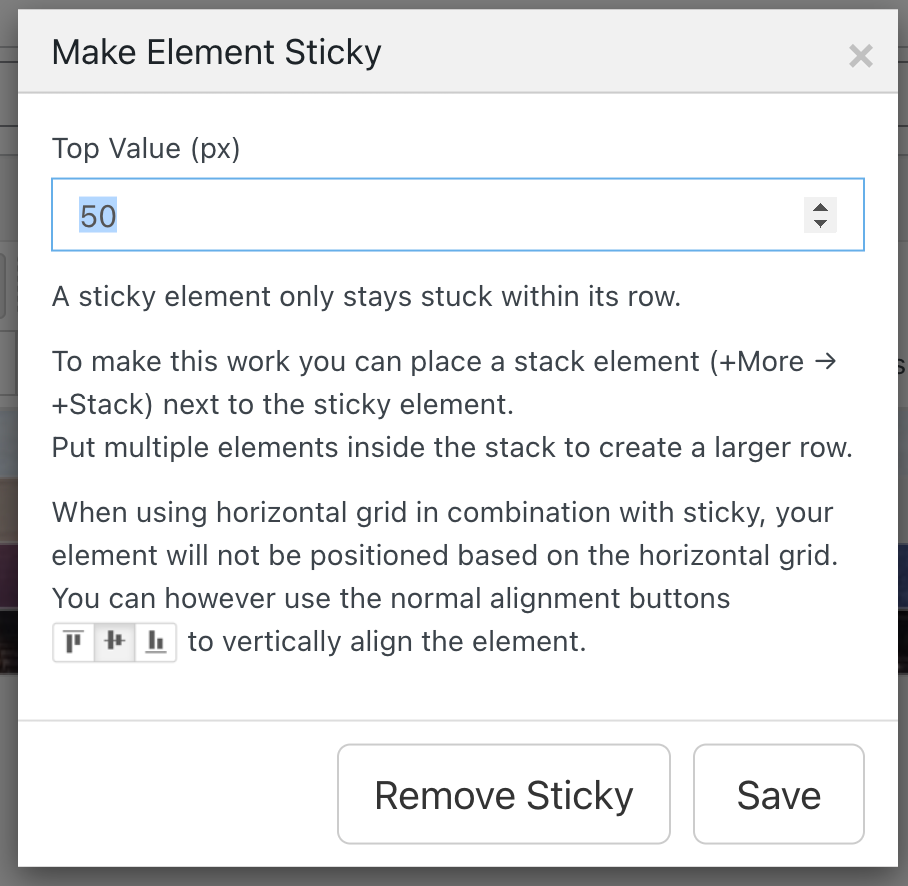Screen dimensions: 908x886
Task: Click the "Top Value (px)" label
Action: (146, 149)
